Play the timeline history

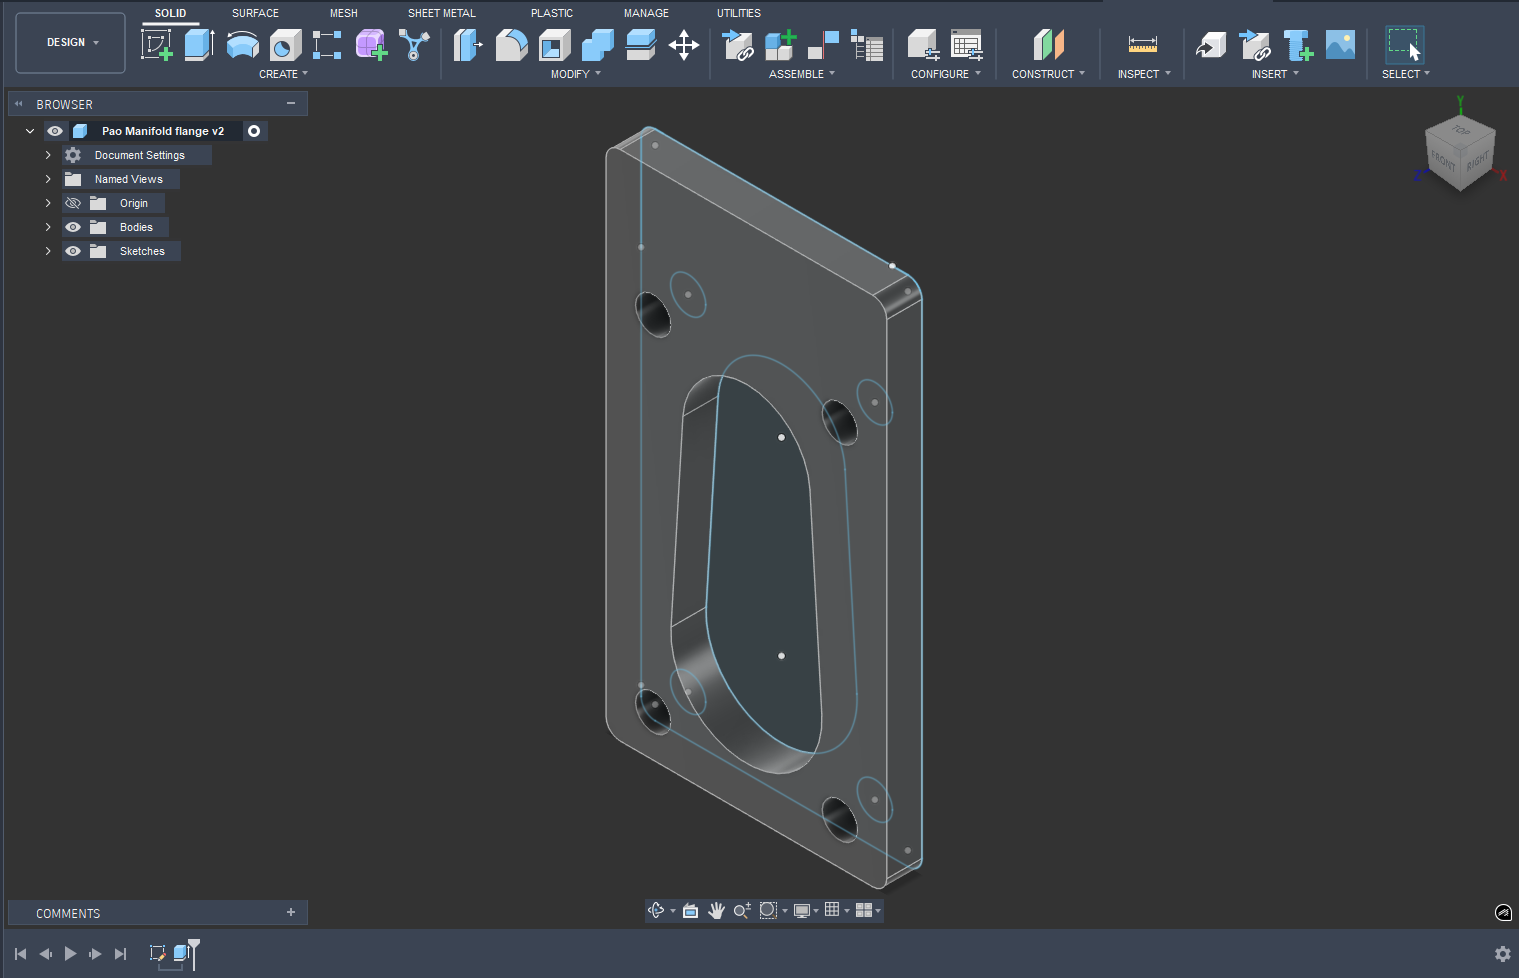pos(70,954)
